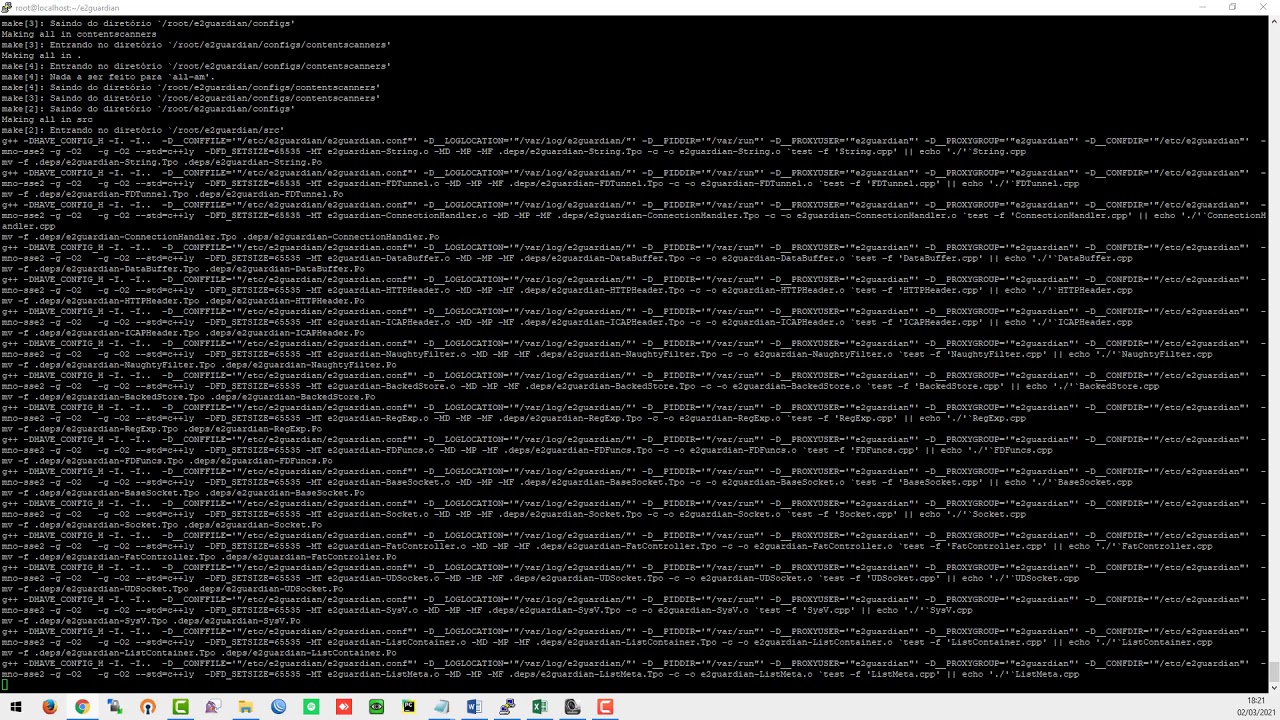Minimize the PuTTY terminal window
Image resolution: width=1280 pixels, height=720 pixels.
(x=1202, y=7)
